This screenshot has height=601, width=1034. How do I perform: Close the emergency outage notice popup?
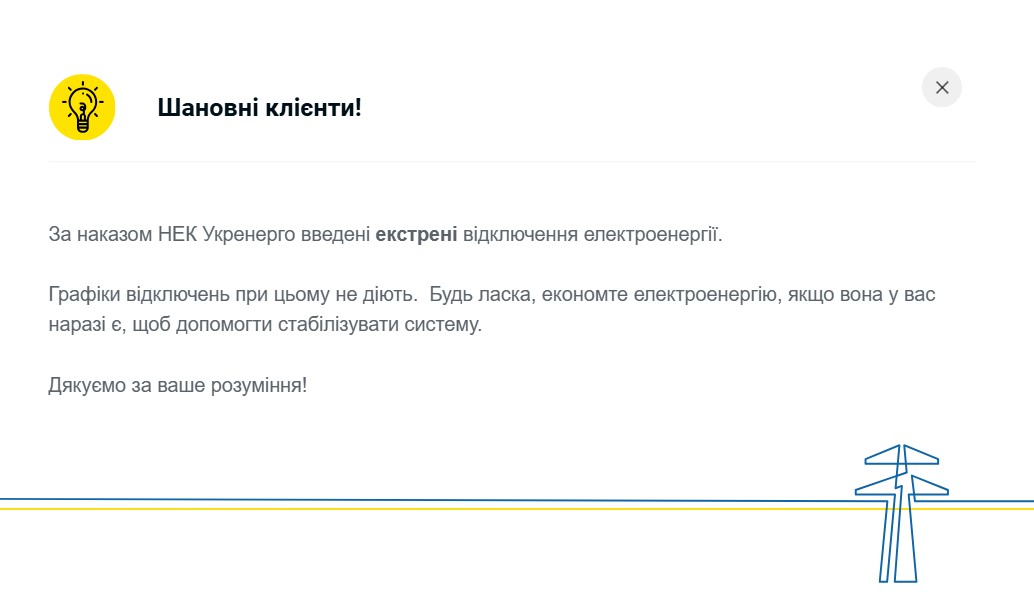[x=941, y=87]
